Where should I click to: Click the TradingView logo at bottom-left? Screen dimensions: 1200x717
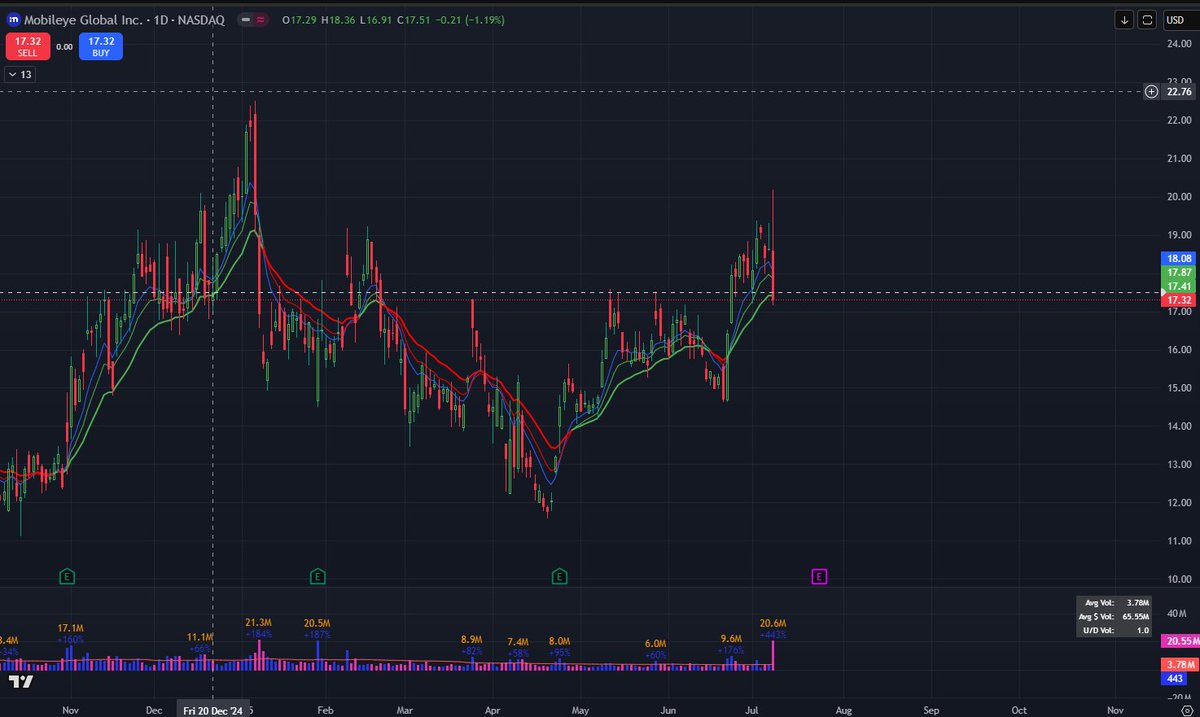[x=20, y=682]
